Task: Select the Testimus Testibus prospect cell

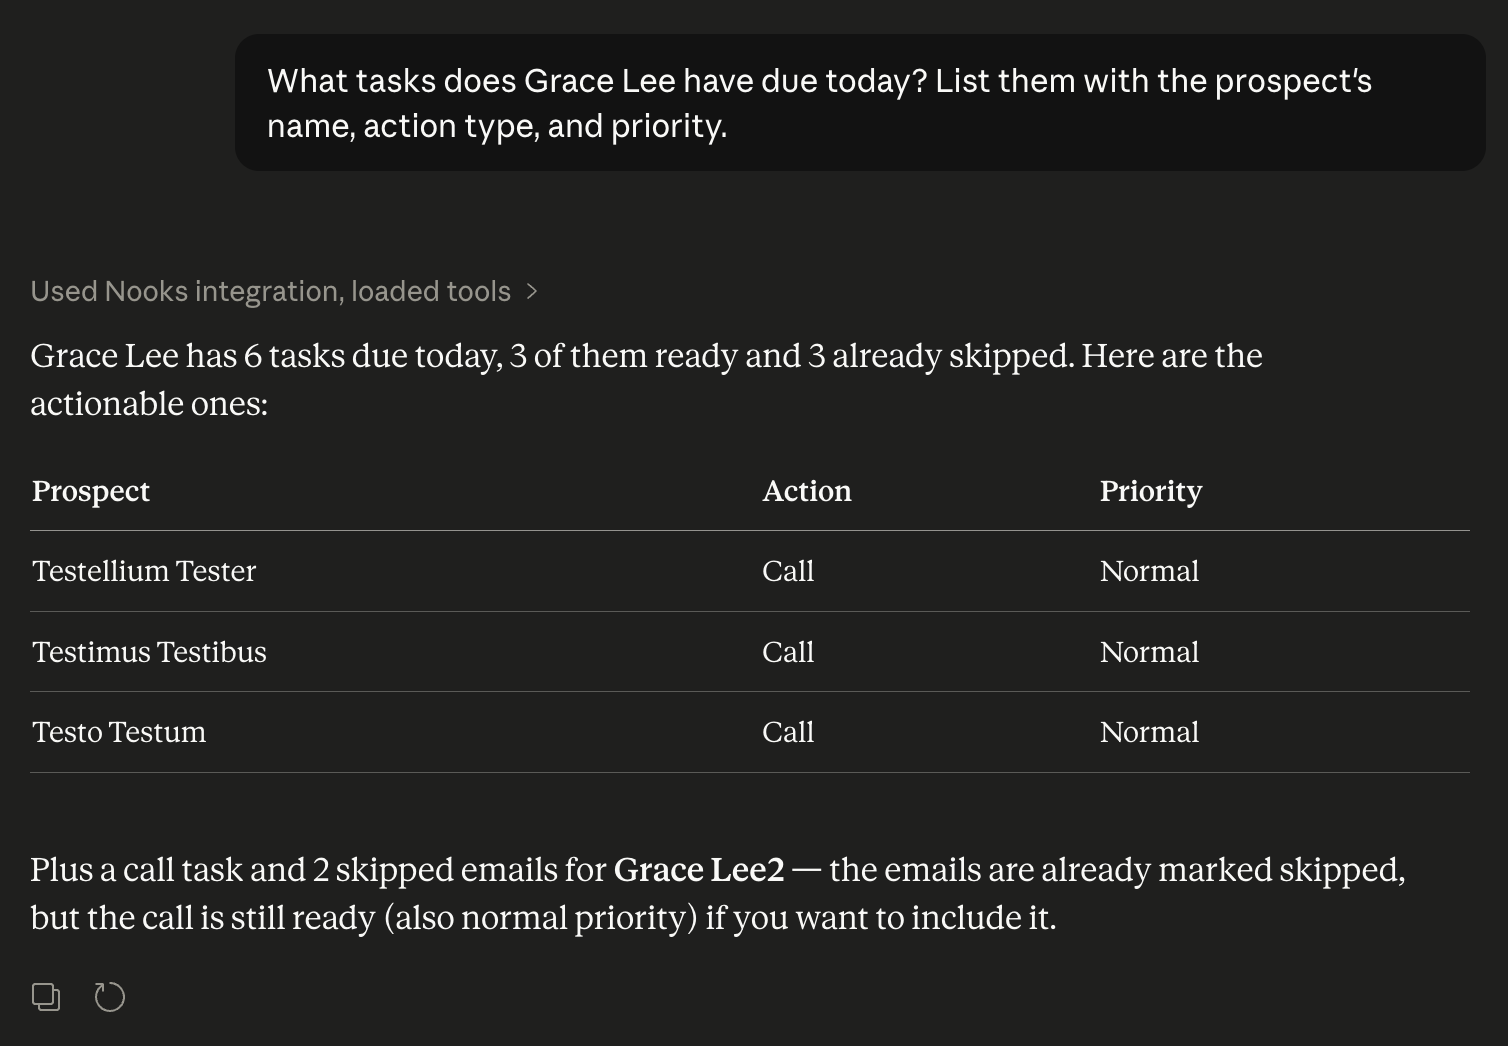Action: pyautogui.click(x=149, y=652)
